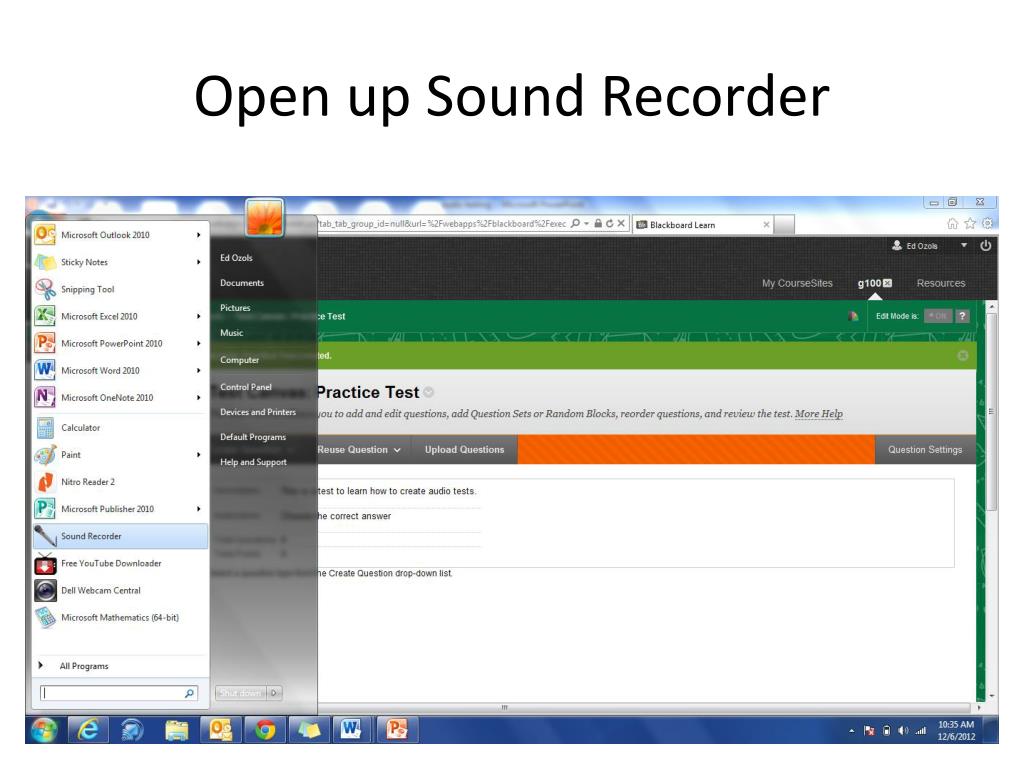Screen dimensions: 1024x768
Task: Click the browser favorites star icon
Action: click(970, 223)
